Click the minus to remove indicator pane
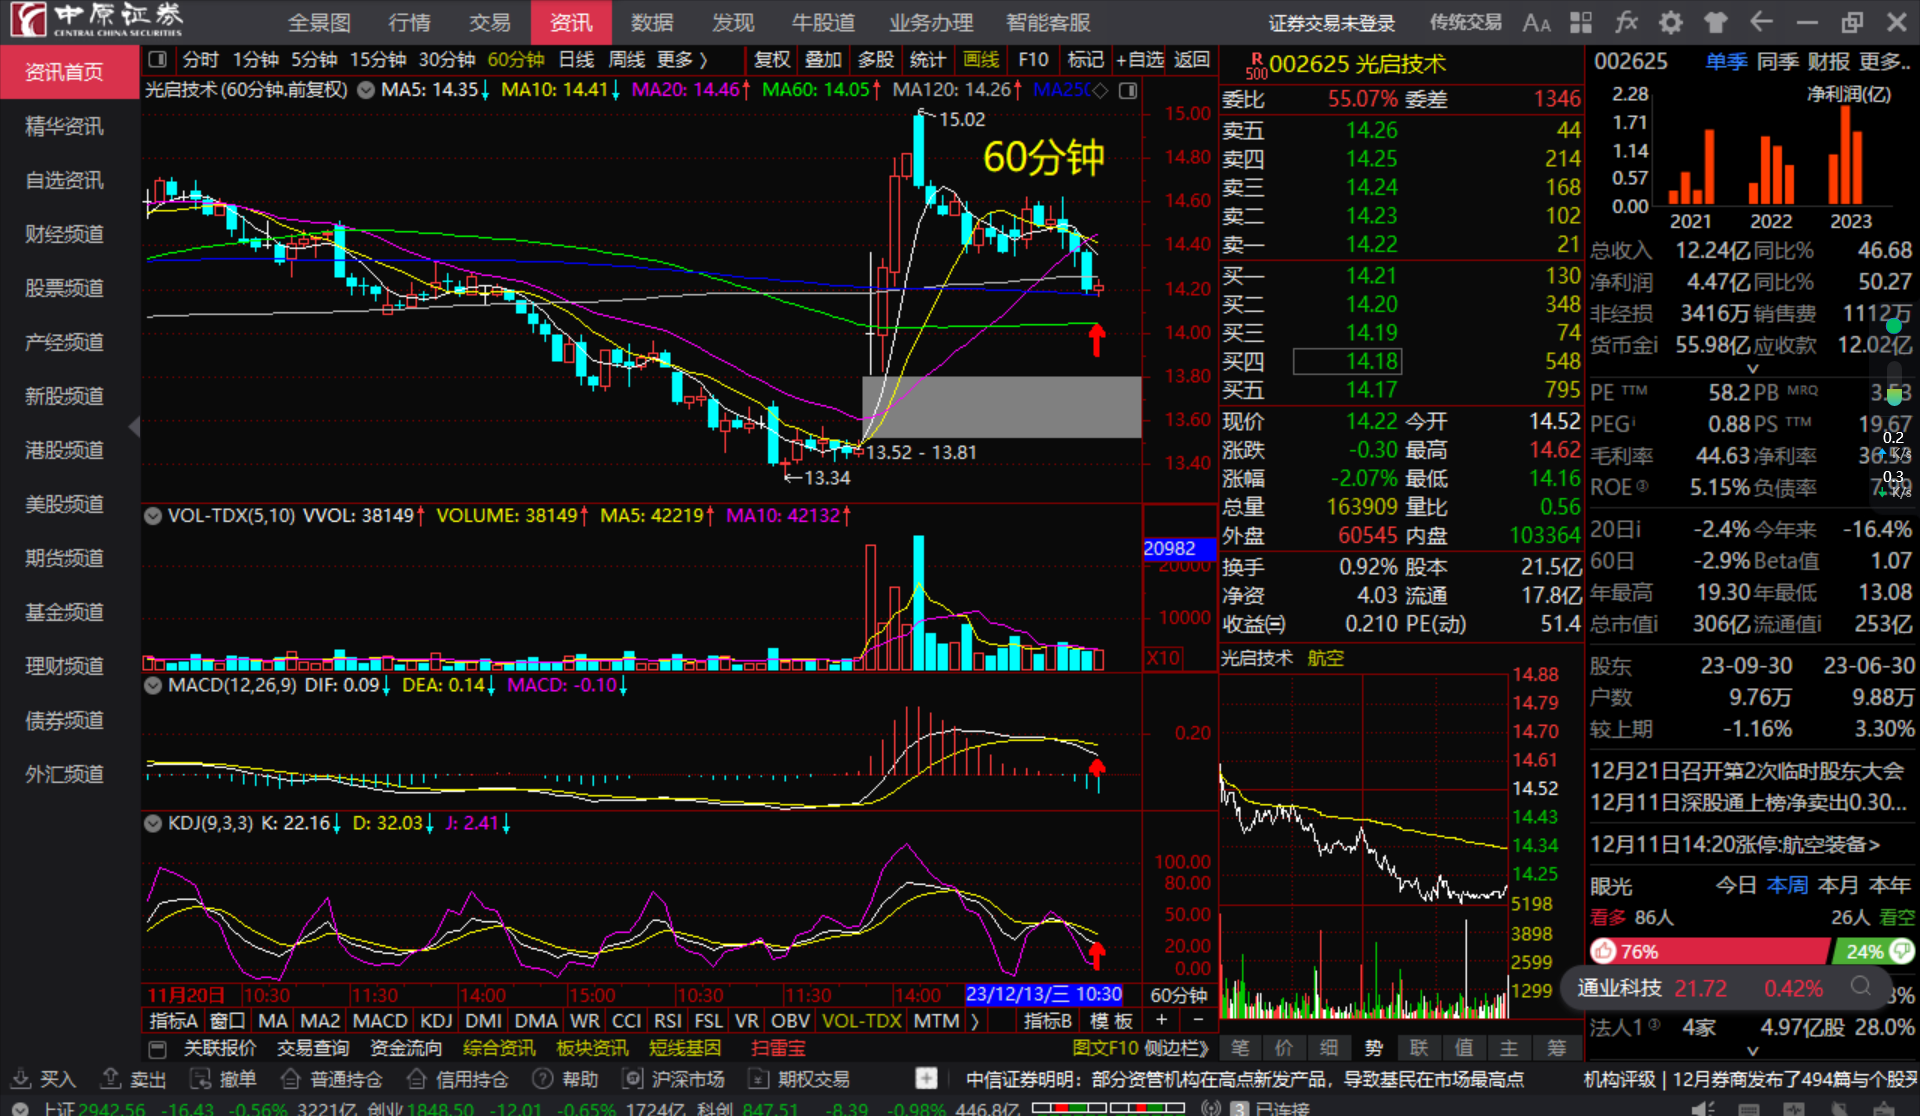Viewport: 1920px width, 1116px height. 1198,1021
